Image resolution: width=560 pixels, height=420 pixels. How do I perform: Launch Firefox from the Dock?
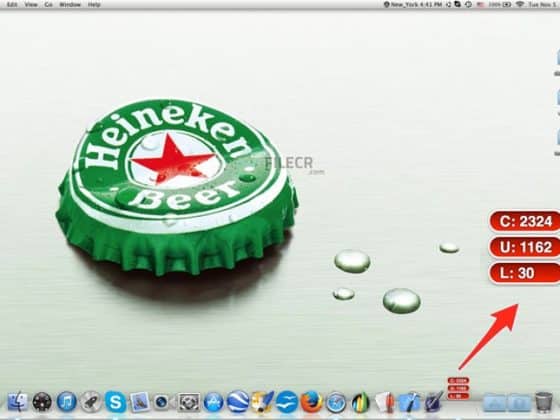click(x=311, y=402)
